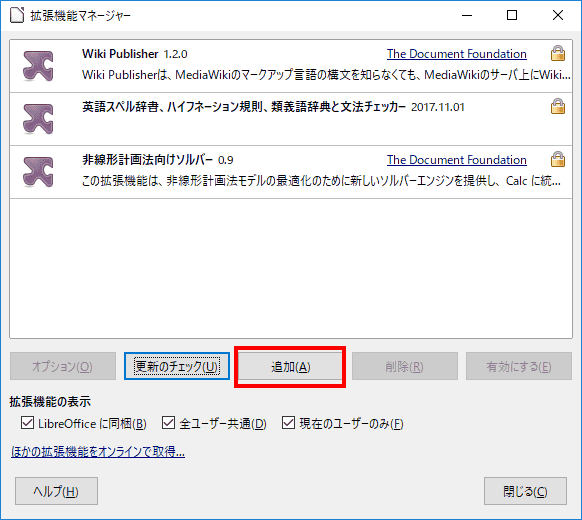Toggle the 現在のユーザーのみ(F) checkbox
The image size is (582, 520).
[288, 423]
